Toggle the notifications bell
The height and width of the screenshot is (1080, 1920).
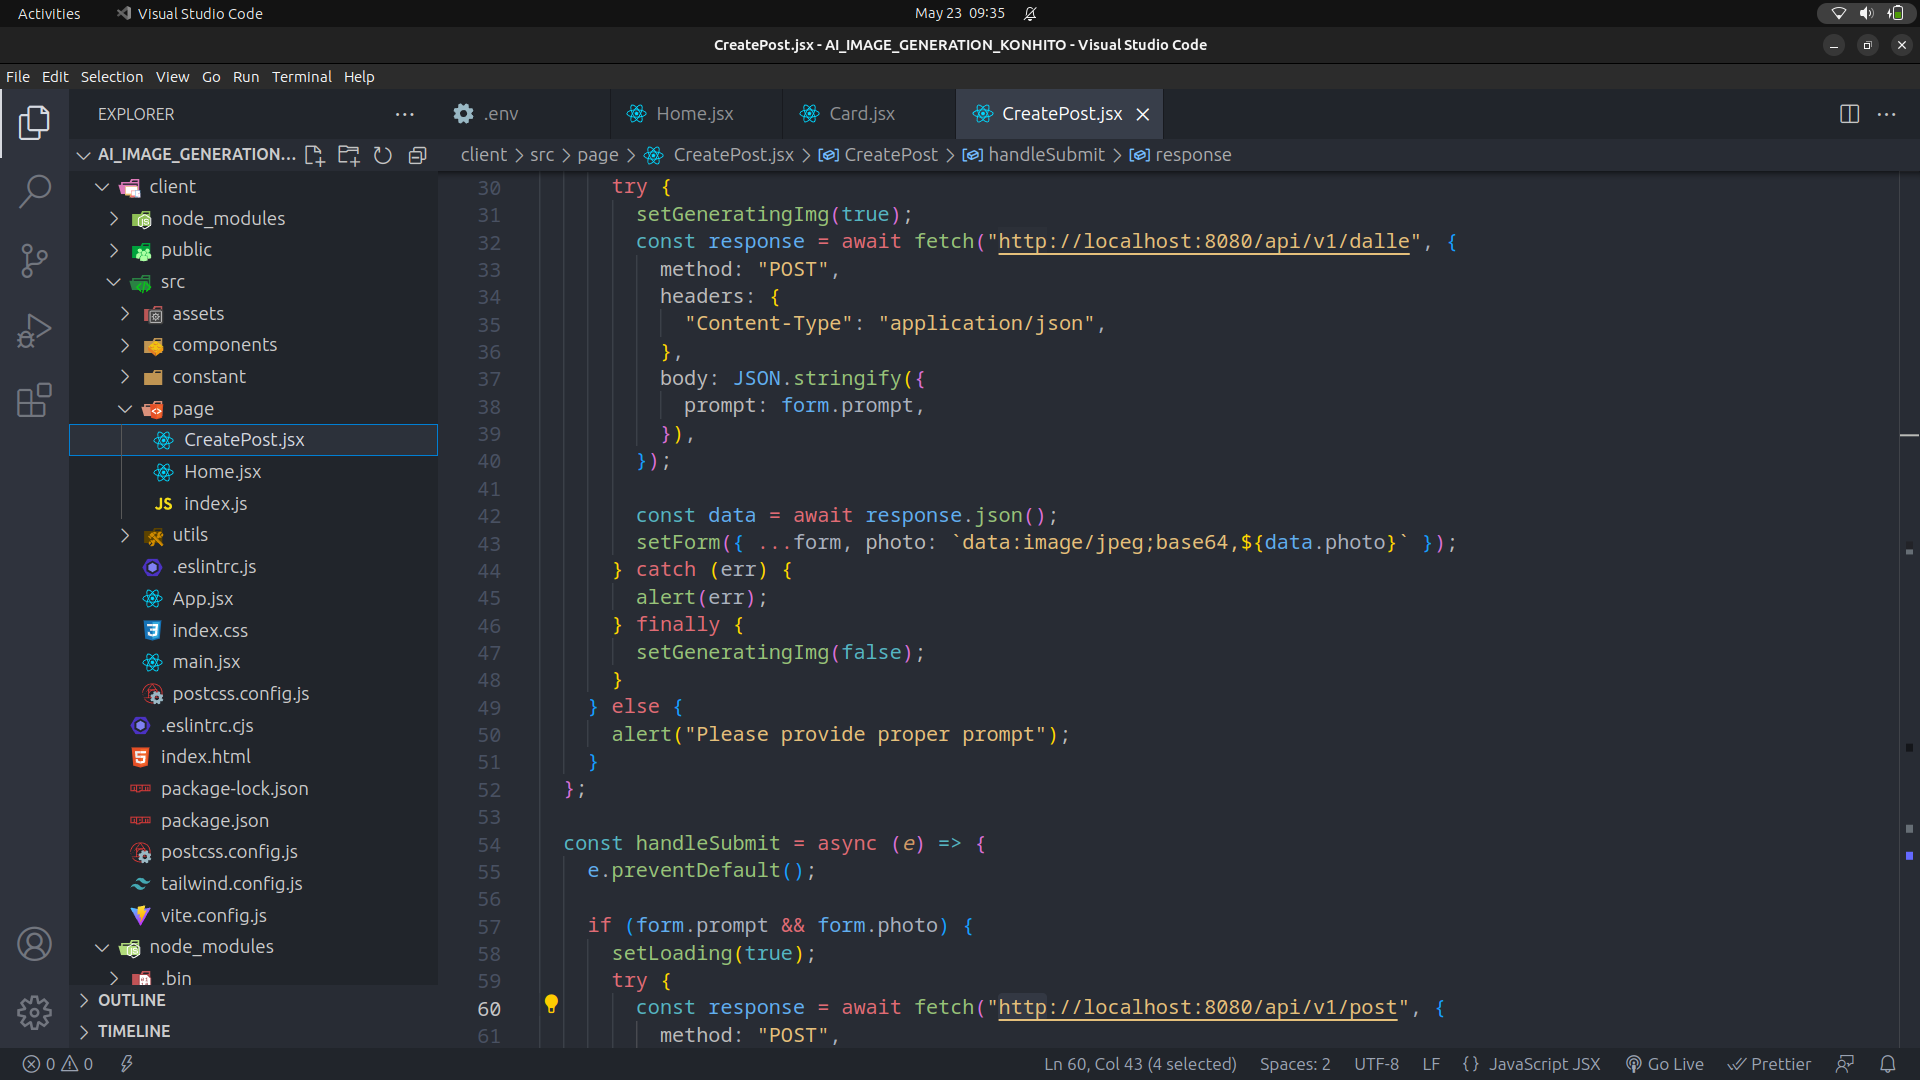coord(1888,1064)
